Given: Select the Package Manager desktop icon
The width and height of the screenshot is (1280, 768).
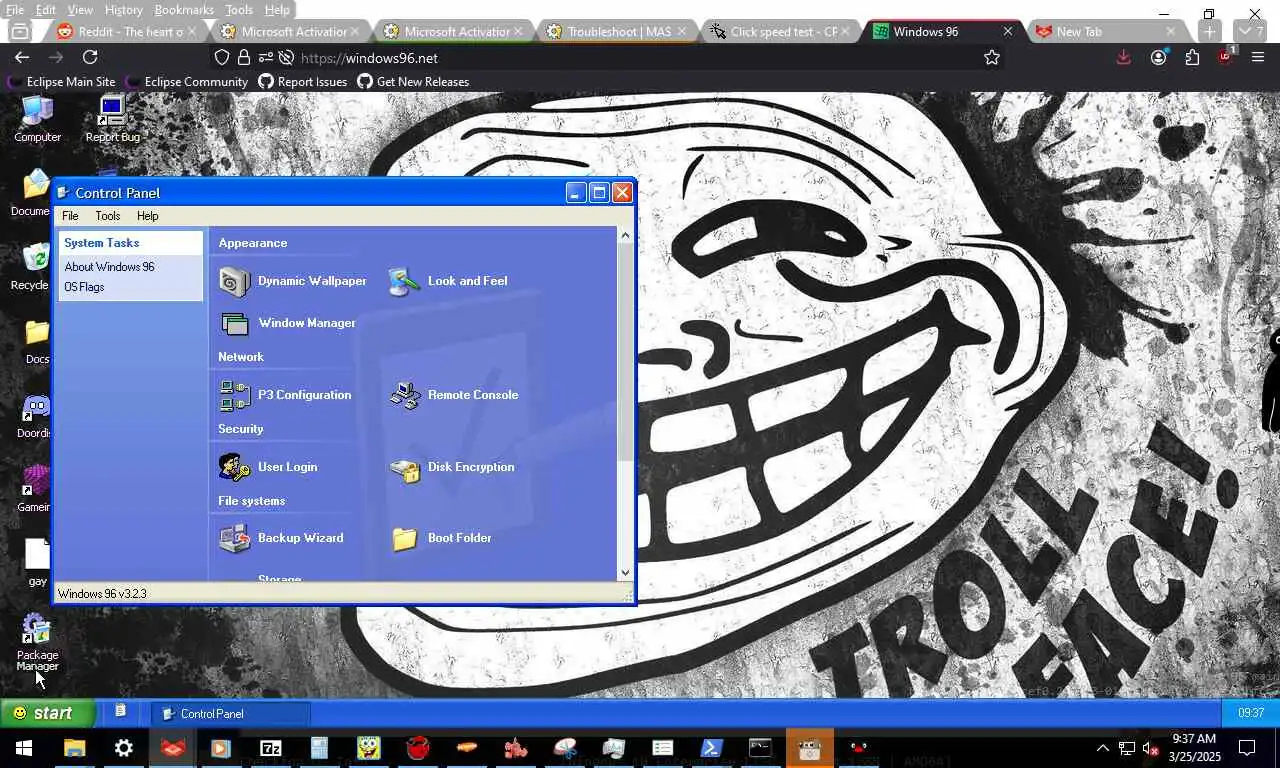Looking at the screenshot, I should tap(37, 643).
